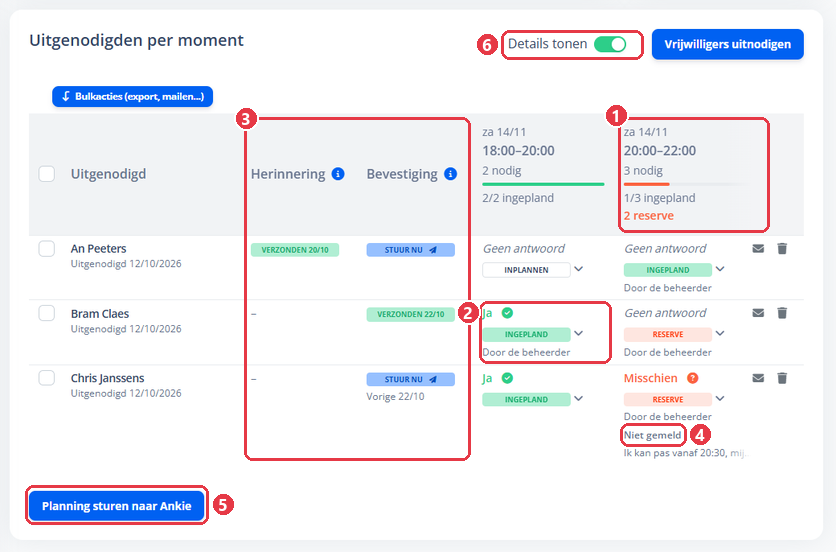836x552 pixels.
Task: Click the 2 reserve label in the header
Action: (x=649, y=216)
